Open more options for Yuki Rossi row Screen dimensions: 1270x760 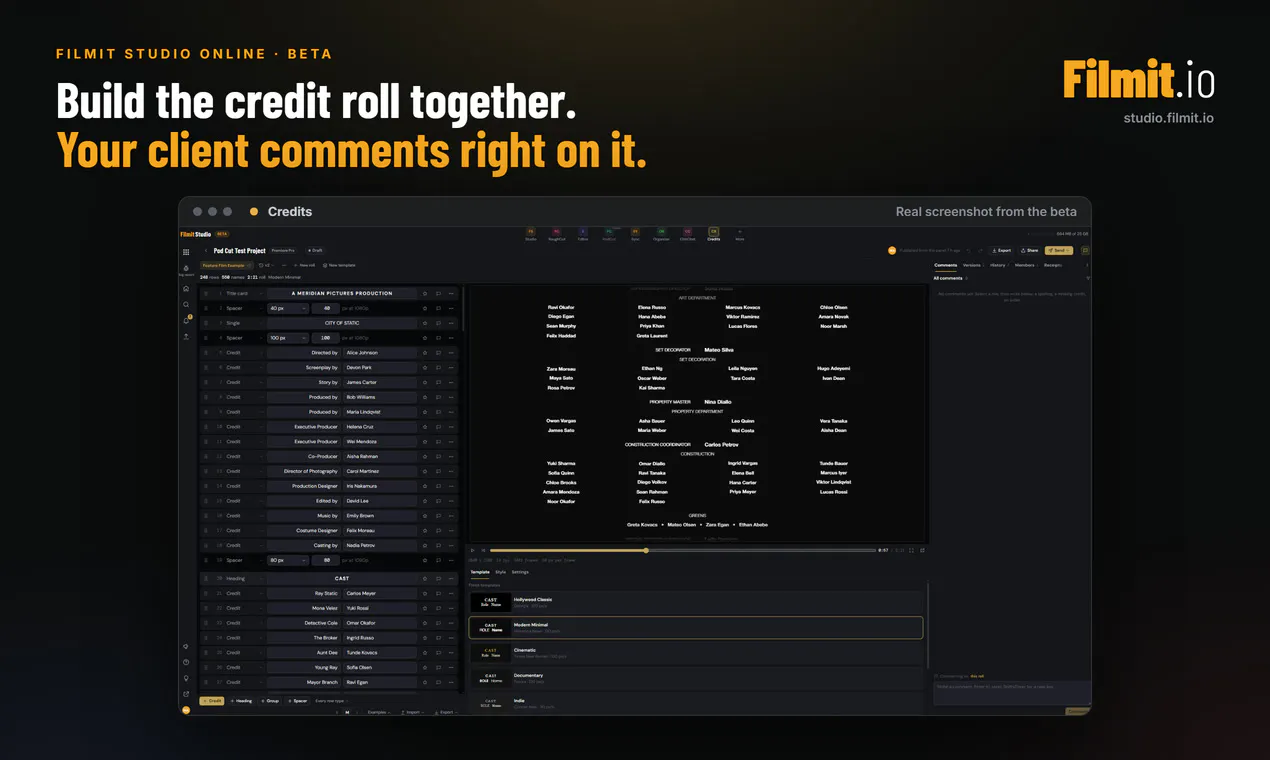coord(451,608)
